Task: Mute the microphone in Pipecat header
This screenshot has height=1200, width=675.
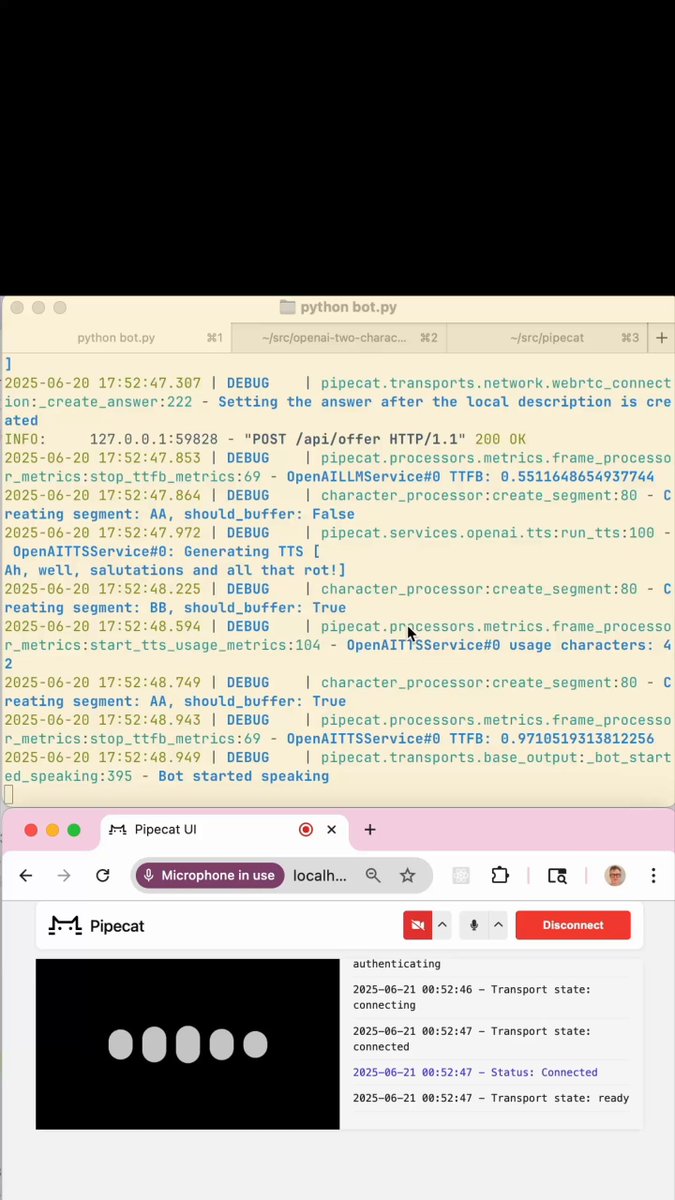Action: [x=474, y=925]
